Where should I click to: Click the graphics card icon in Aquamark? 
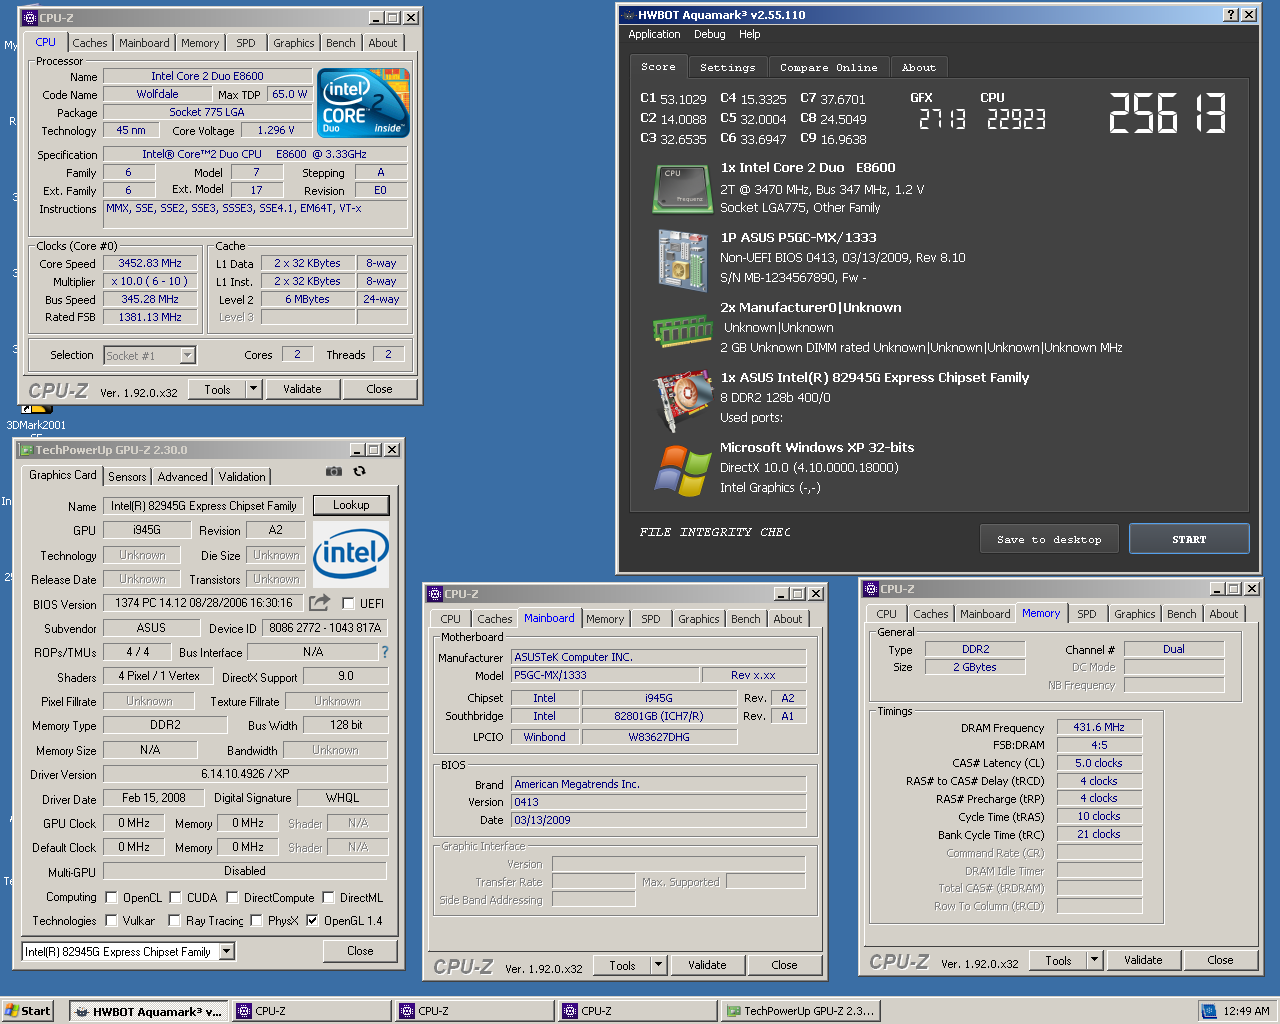point(682,400)
